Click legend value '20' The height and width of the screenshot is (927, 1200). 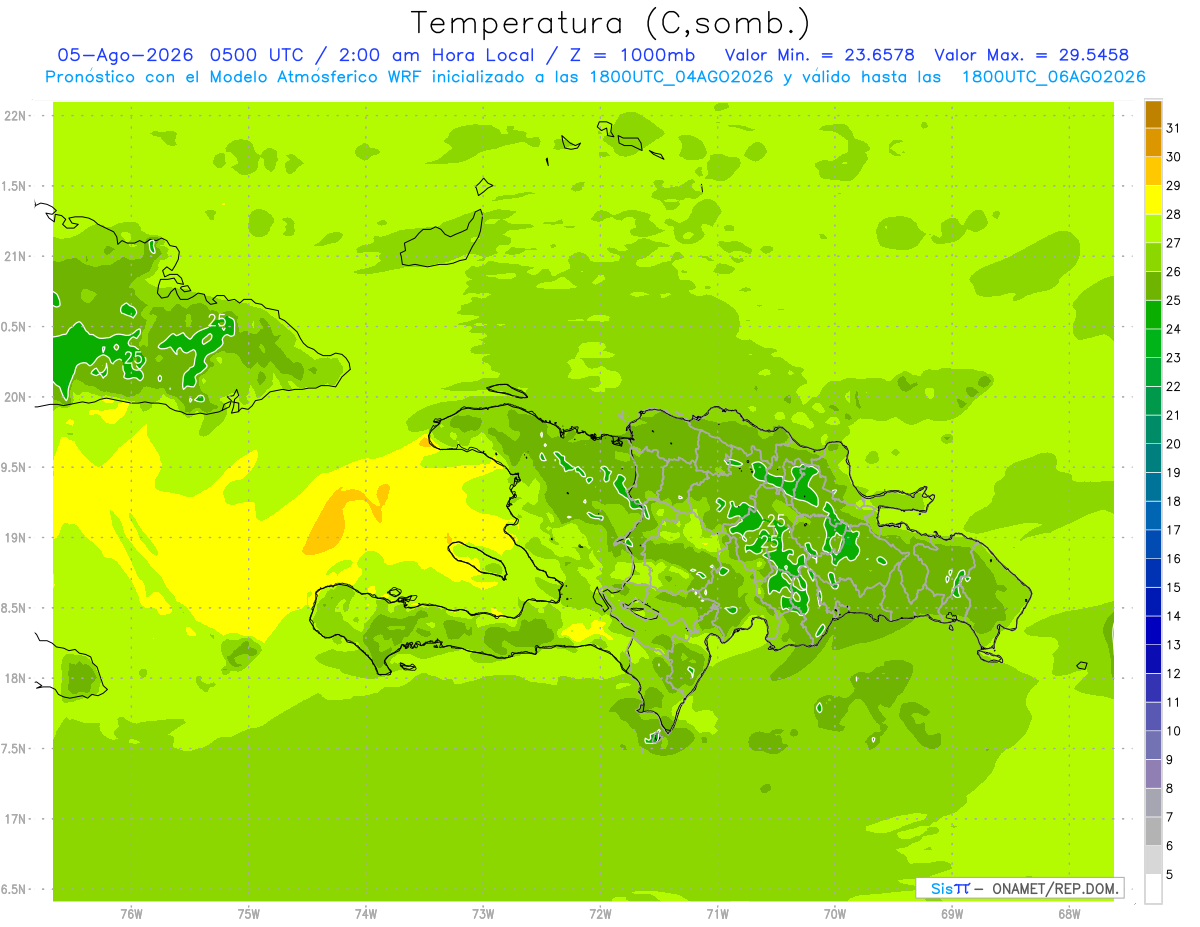point(1174,444)
